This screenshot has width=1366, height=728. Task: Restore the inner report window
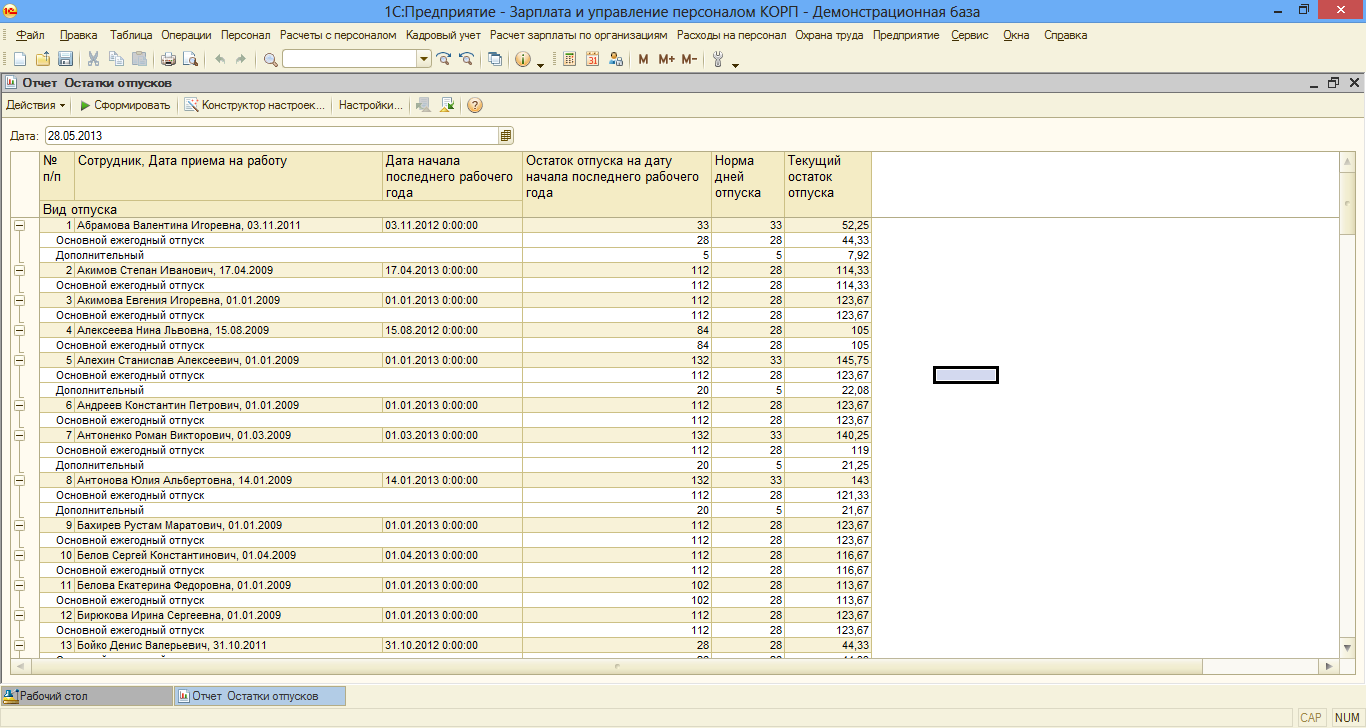point(1332,83)
